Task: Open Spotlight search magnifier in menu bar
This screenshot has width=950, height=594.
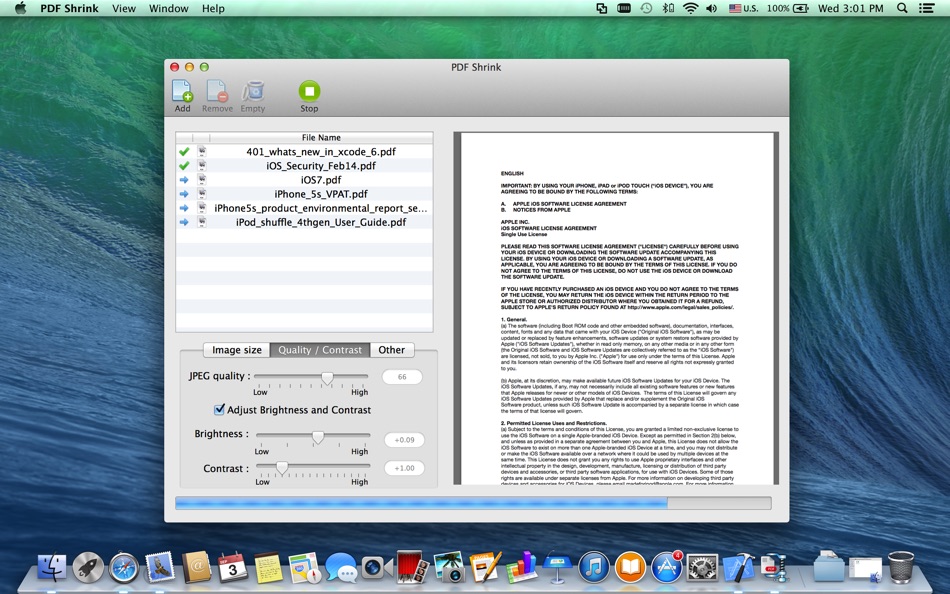Action: 902,8
